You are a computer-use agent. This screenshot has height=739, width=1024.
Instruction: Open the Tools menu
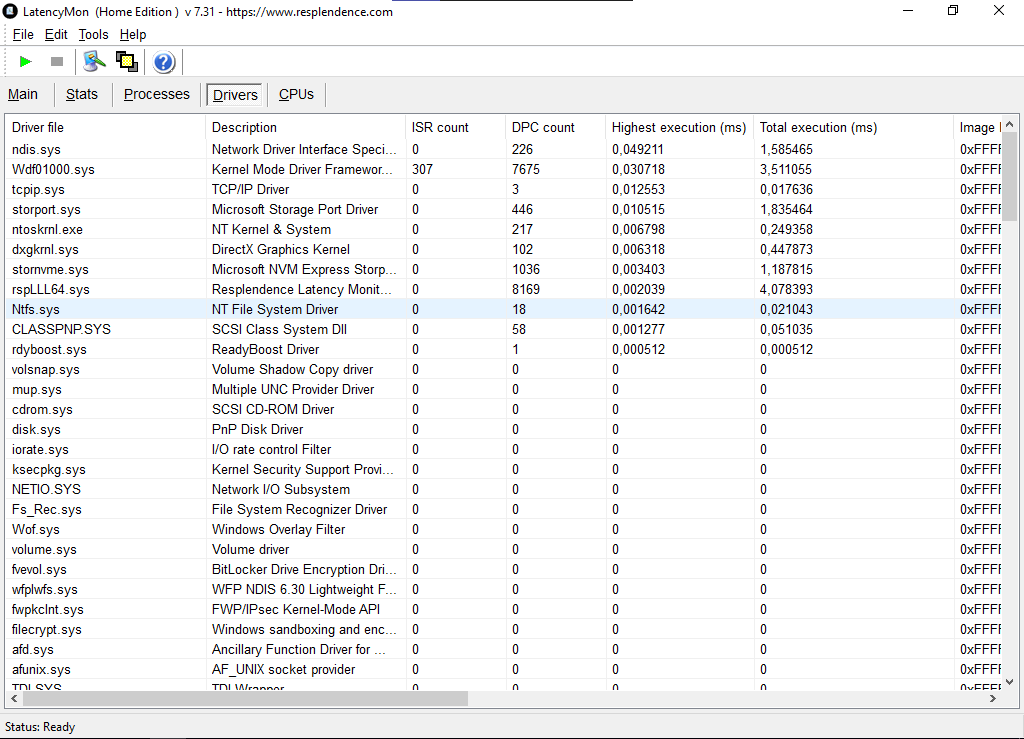tap(93, 34)
